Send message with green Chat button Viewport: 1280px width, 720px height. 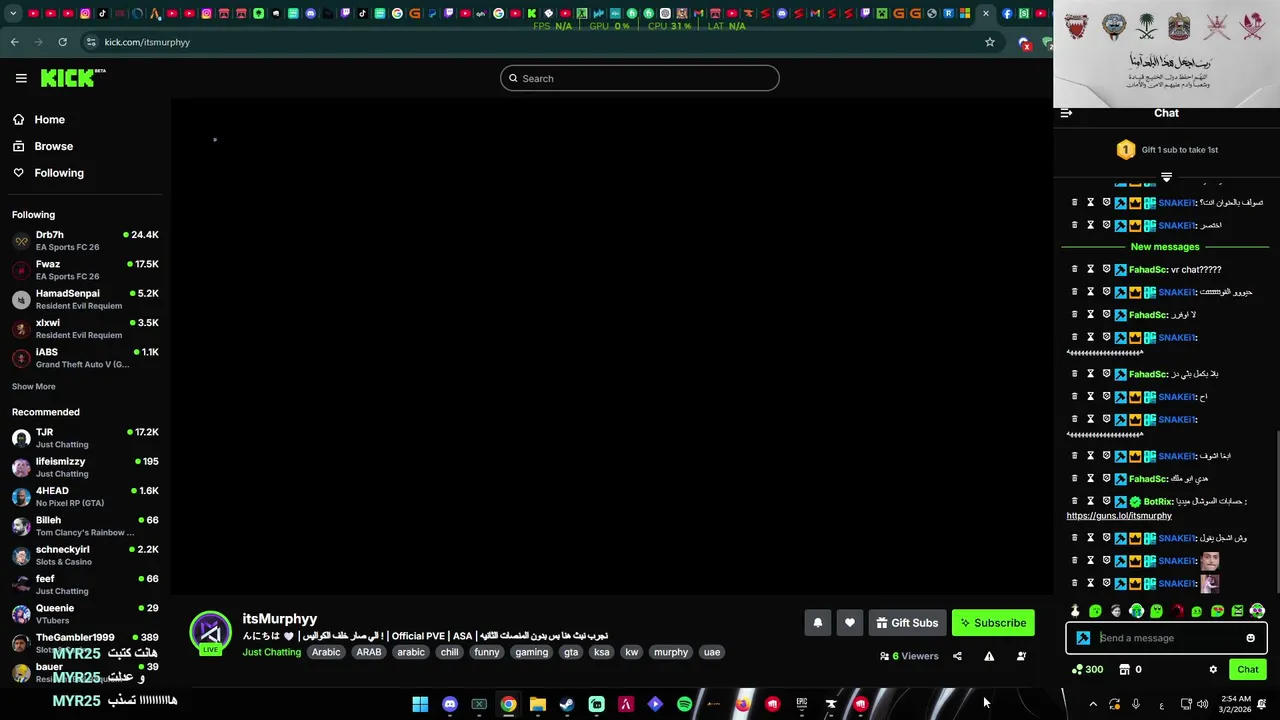point(1247,670)
